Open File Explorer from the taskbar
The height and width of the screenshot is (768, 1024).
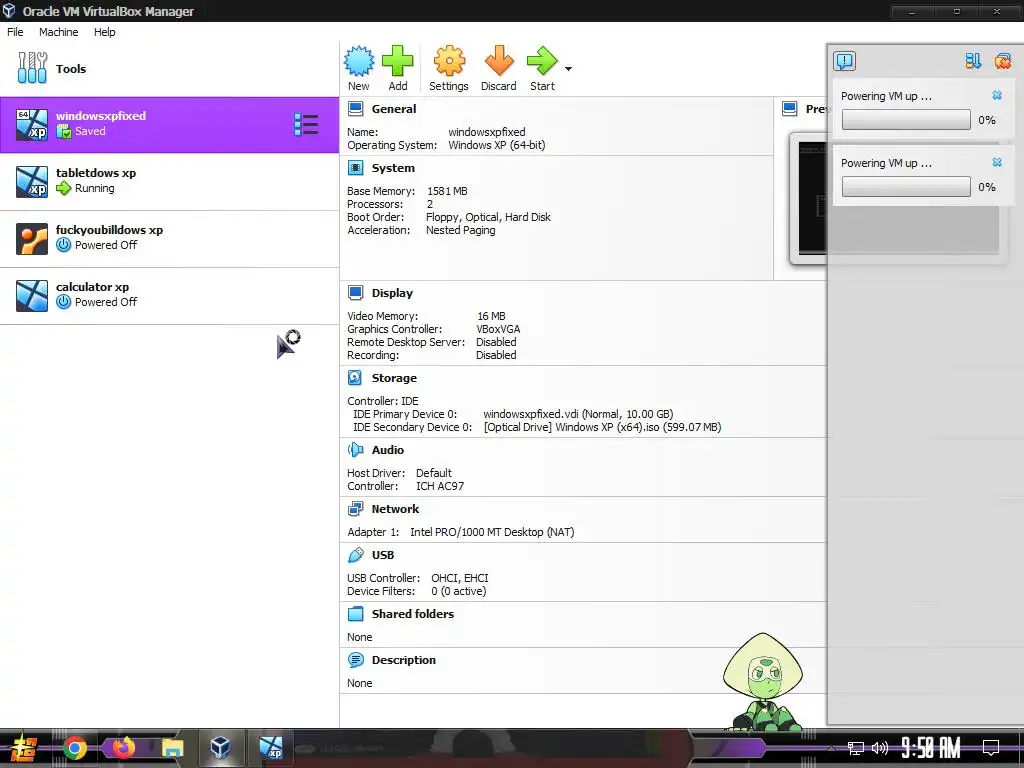[172, 747]
